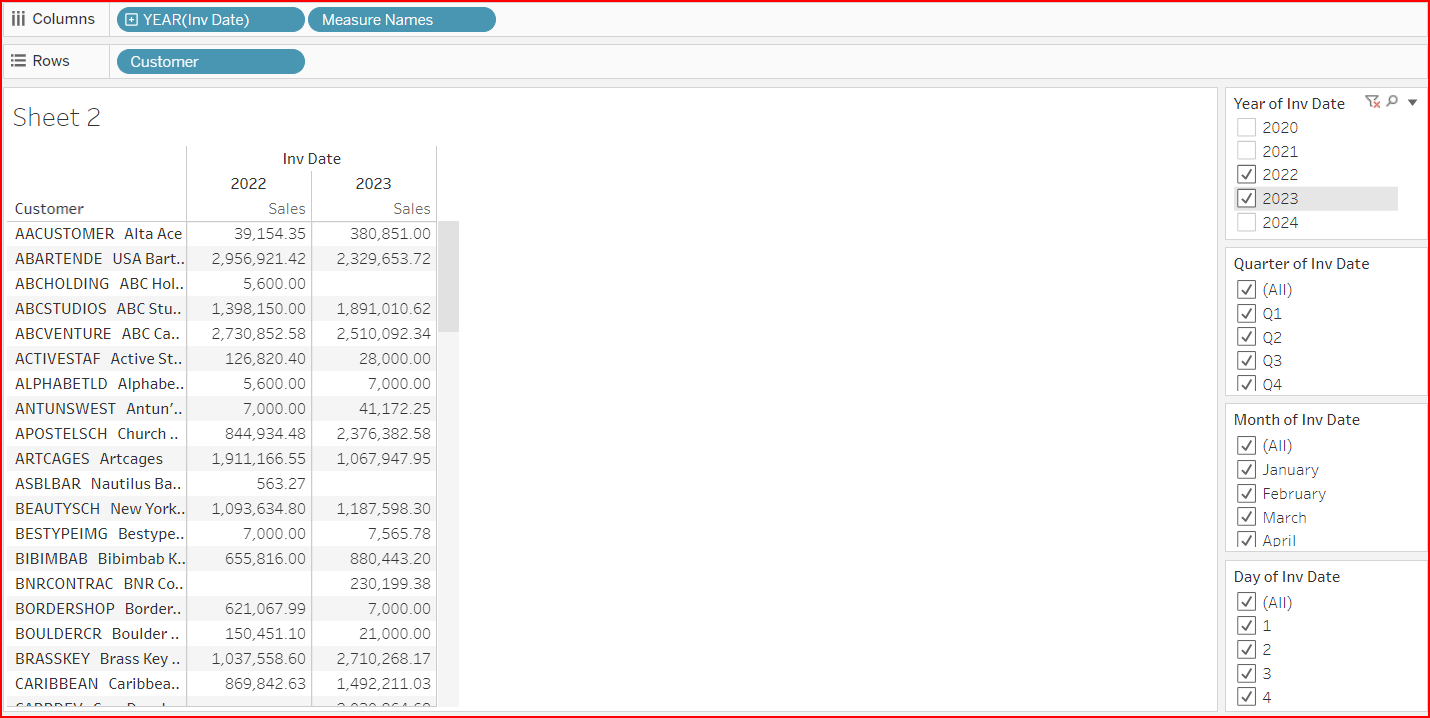Image resolution: width=1430 pixels, height=718 pixels.
Task: Open Year of Inv Date filter dropdown menu
Action: tap(1412, 102)
